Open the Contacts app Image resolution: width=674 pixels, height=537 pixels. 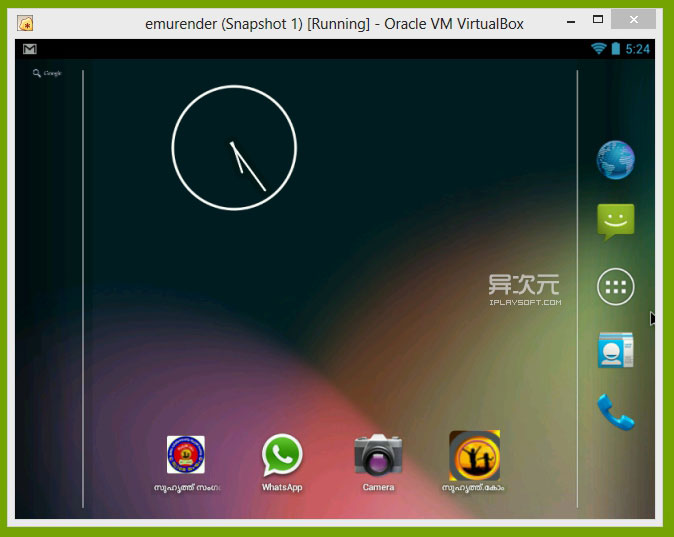point(616,350)
